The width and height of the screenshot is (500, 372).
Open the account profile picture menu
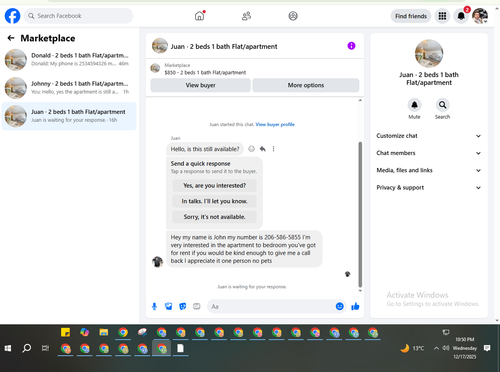(x=480, y=16)
